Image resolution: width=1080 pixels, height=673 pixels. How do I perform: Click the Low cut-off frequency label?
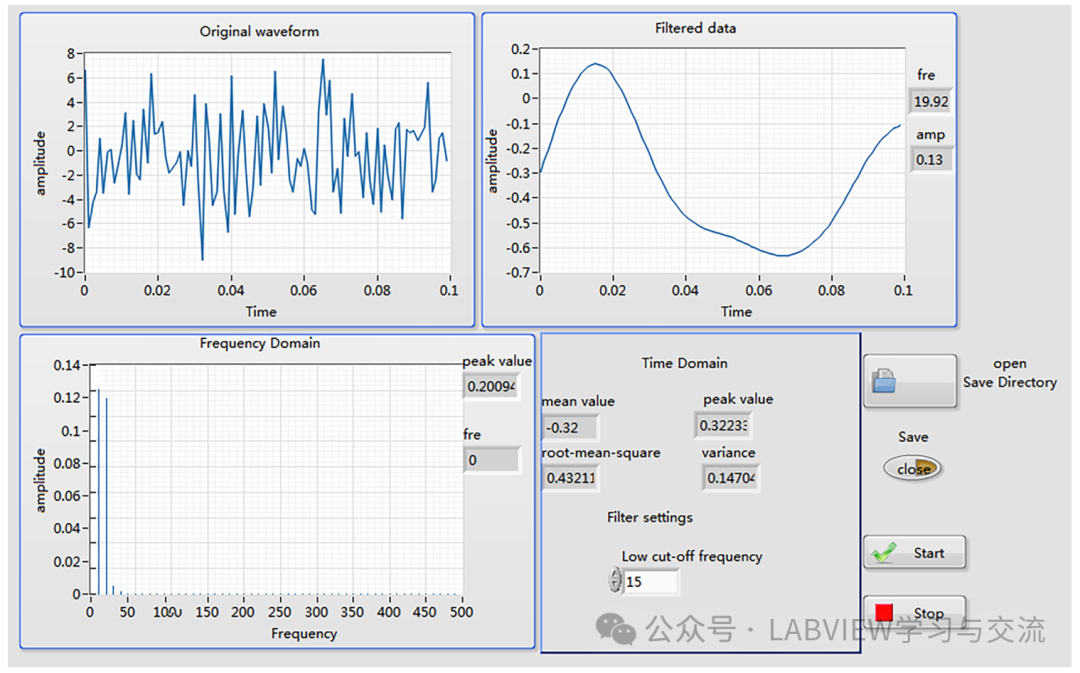point(692,557)
